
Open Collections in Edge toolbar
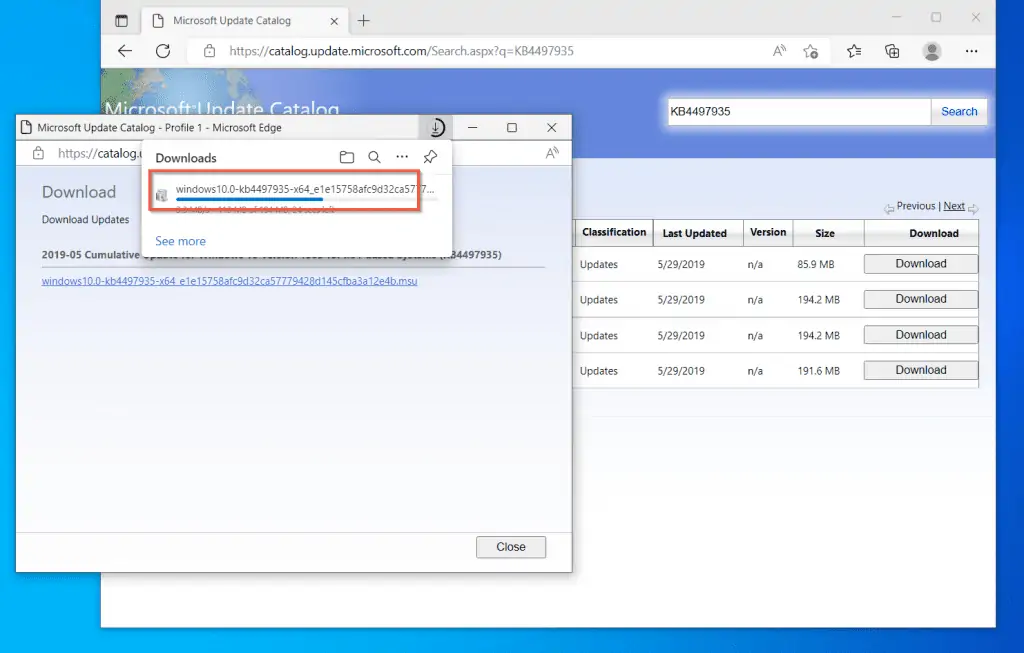click(x=892, y=51)
